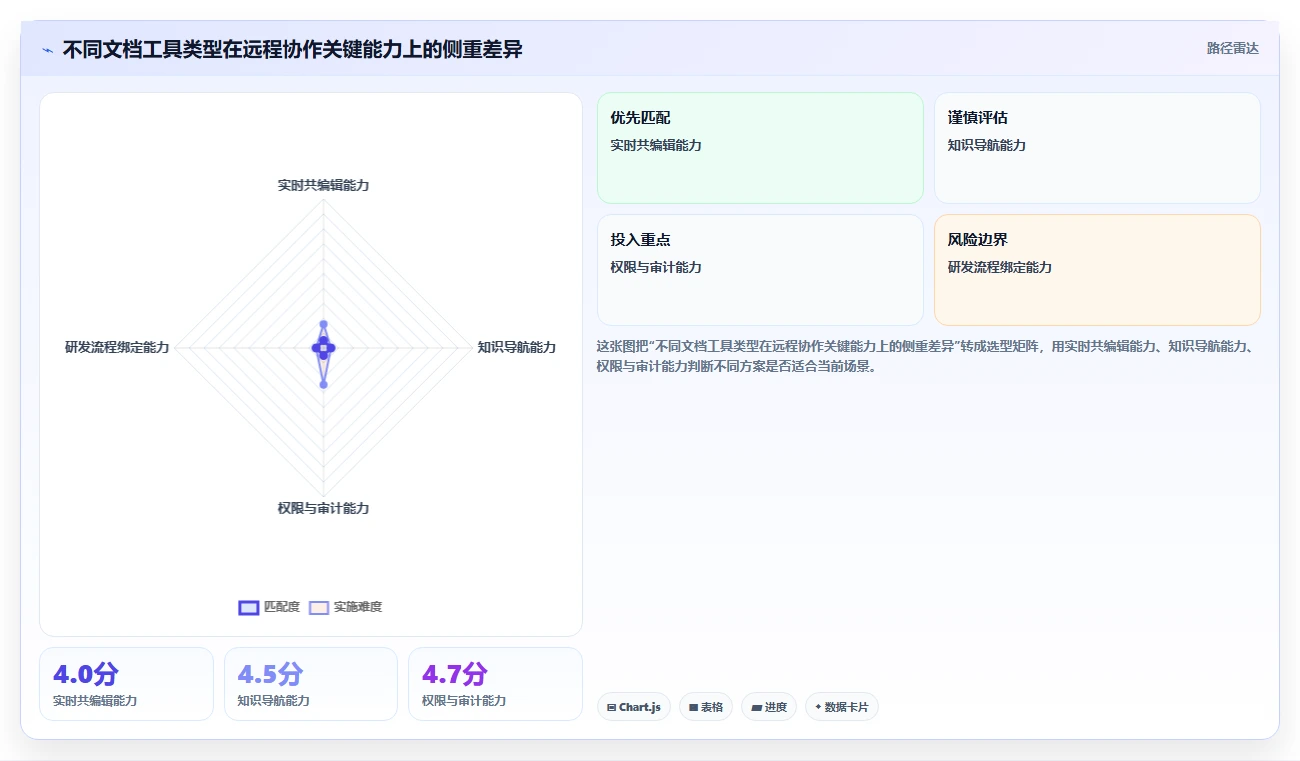
Task: Select the 表格 tag
Action: click(706, 707)
